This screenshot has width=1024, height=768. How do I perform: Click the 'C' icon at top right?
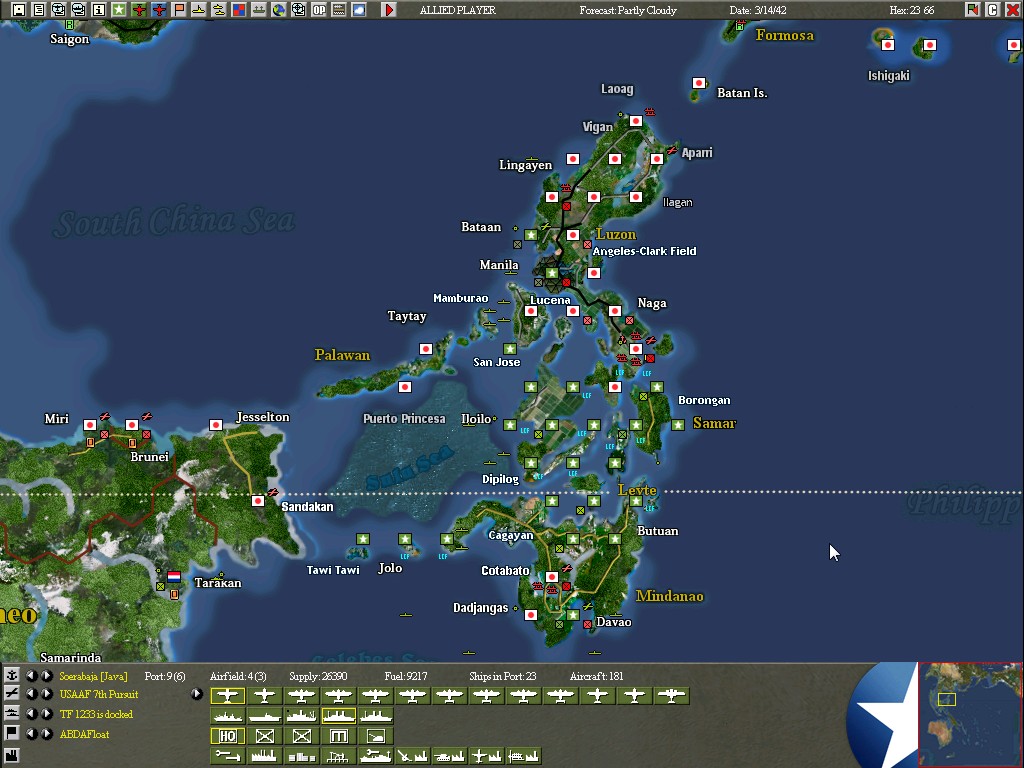pyautogui.click(x=992, y=10)
